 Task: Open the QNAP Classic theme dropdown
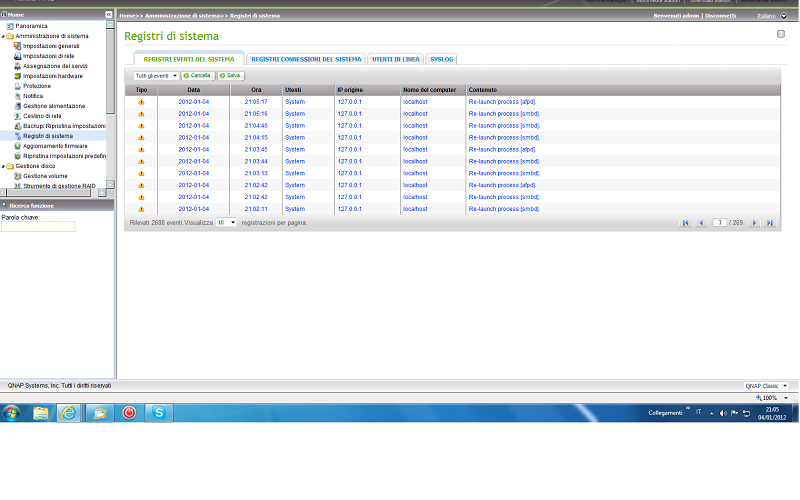(766, 385)
